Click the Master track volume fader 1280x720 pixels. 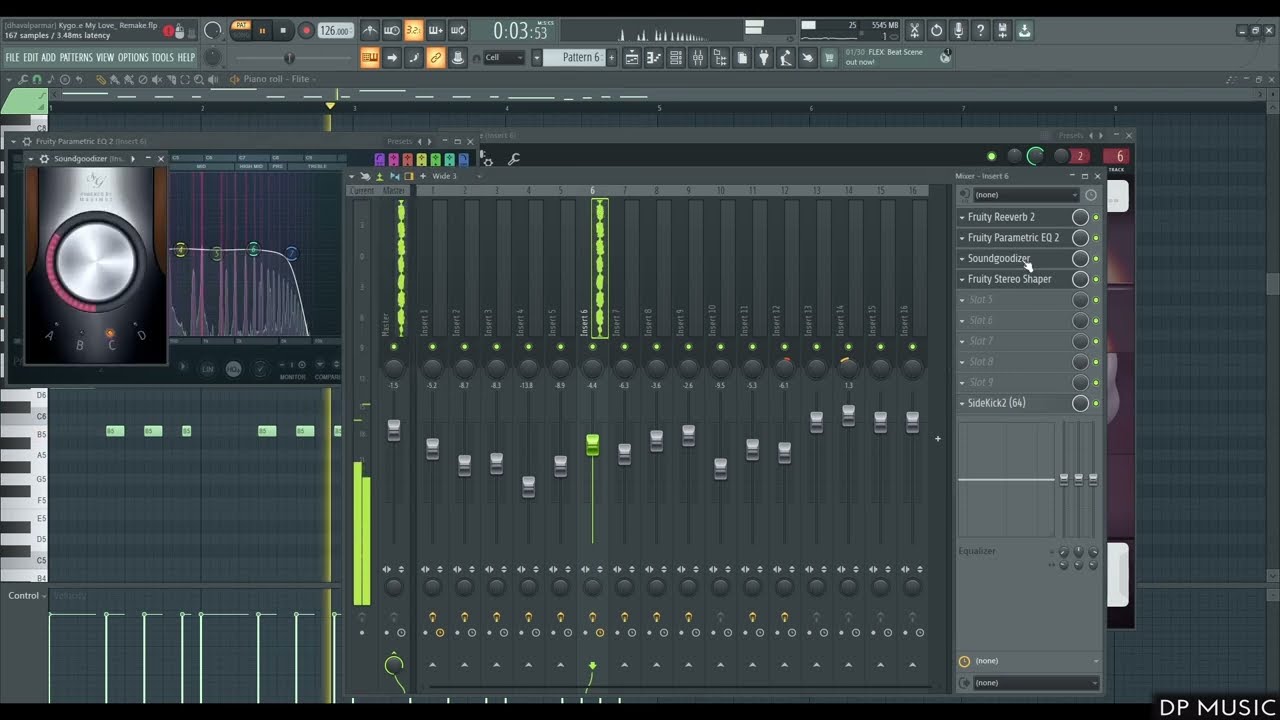(394, 430)
